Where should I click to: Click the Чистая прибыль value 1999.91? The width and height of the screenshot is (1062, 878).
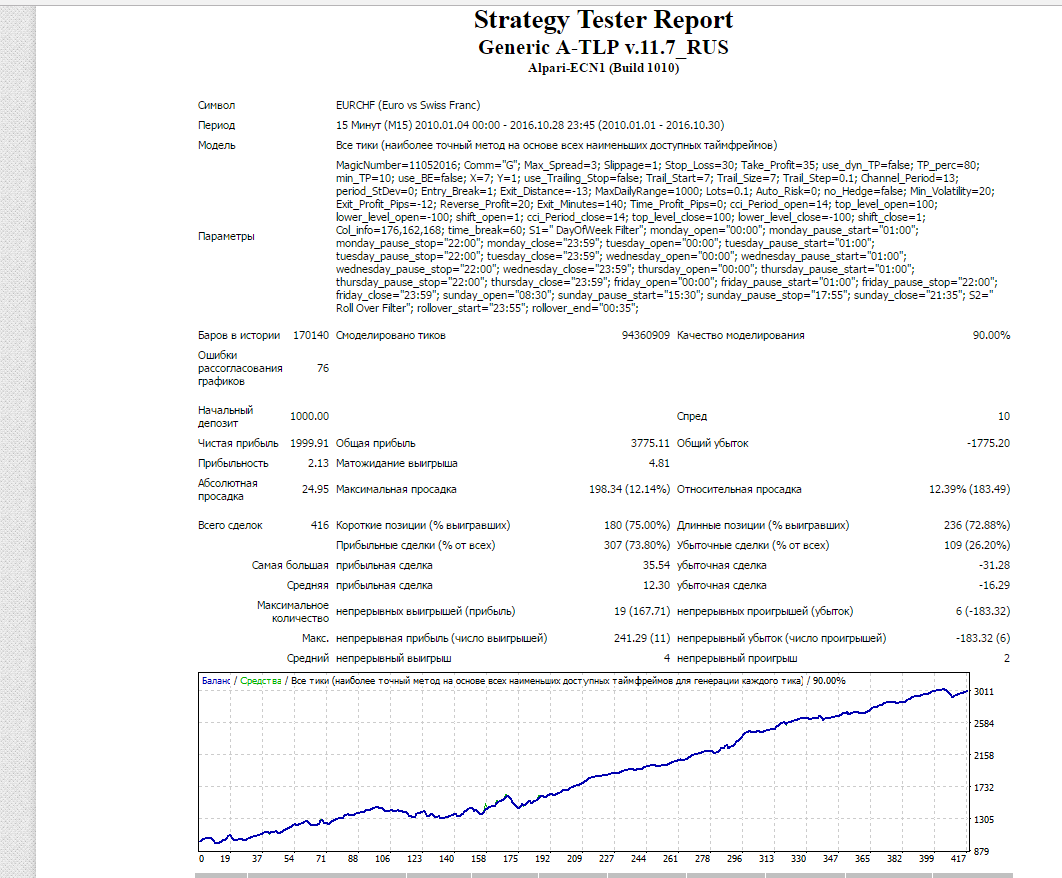point(310,443)
